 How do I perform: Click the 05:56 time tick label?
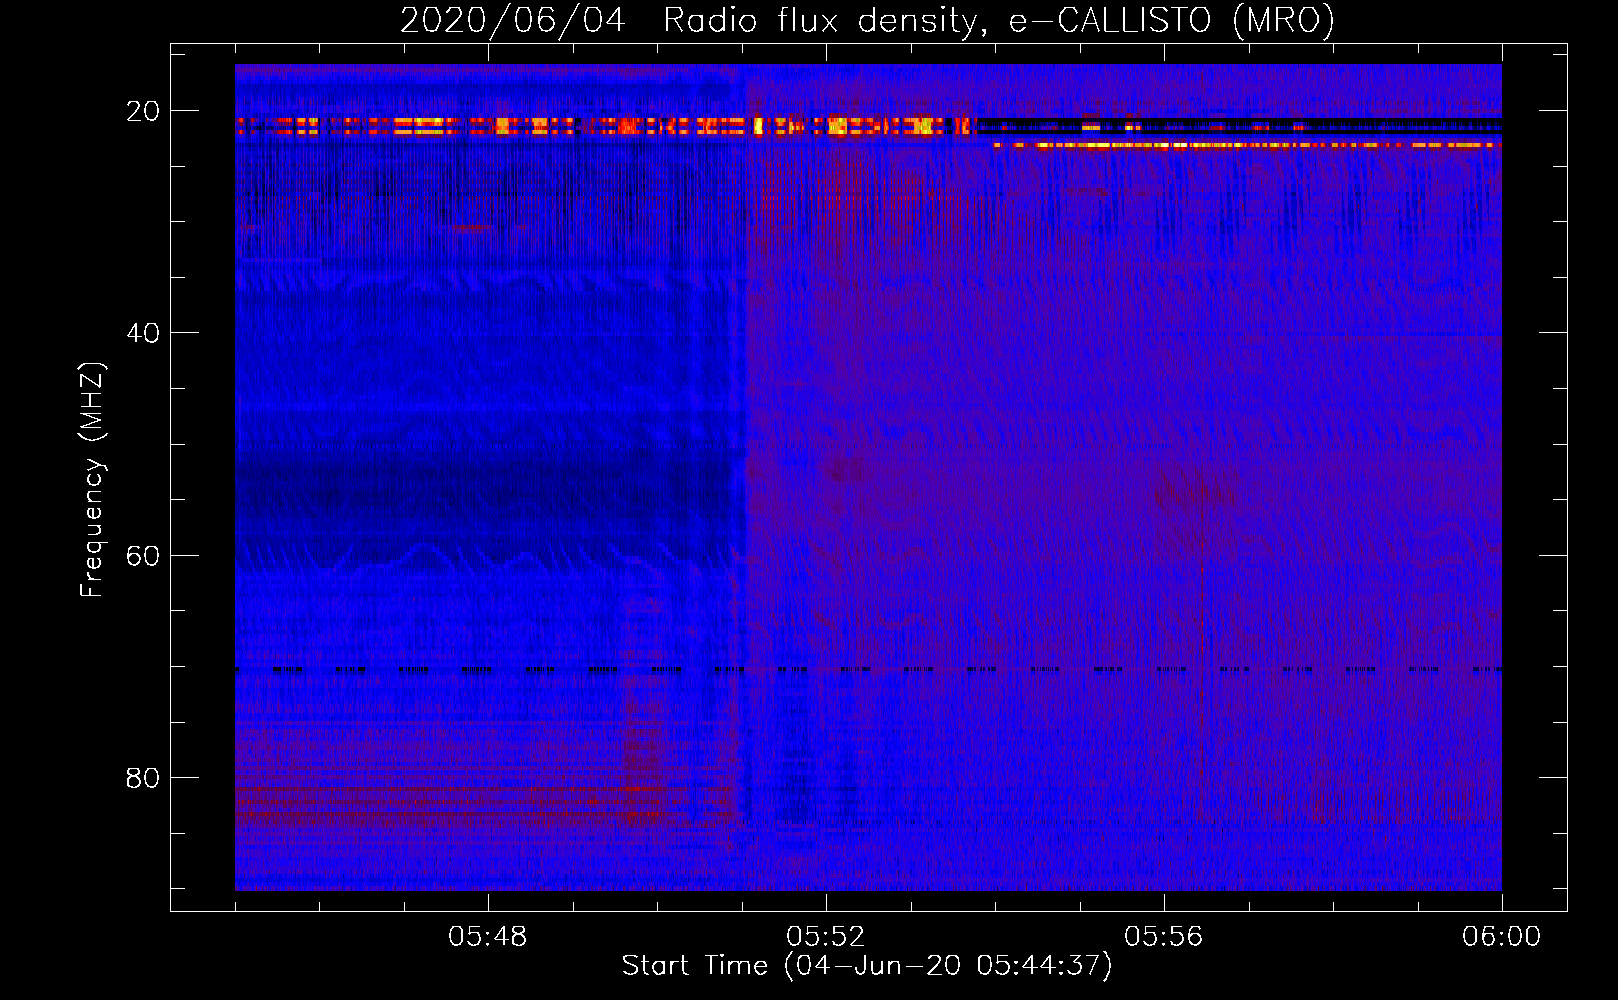(x=1163, y=937)
